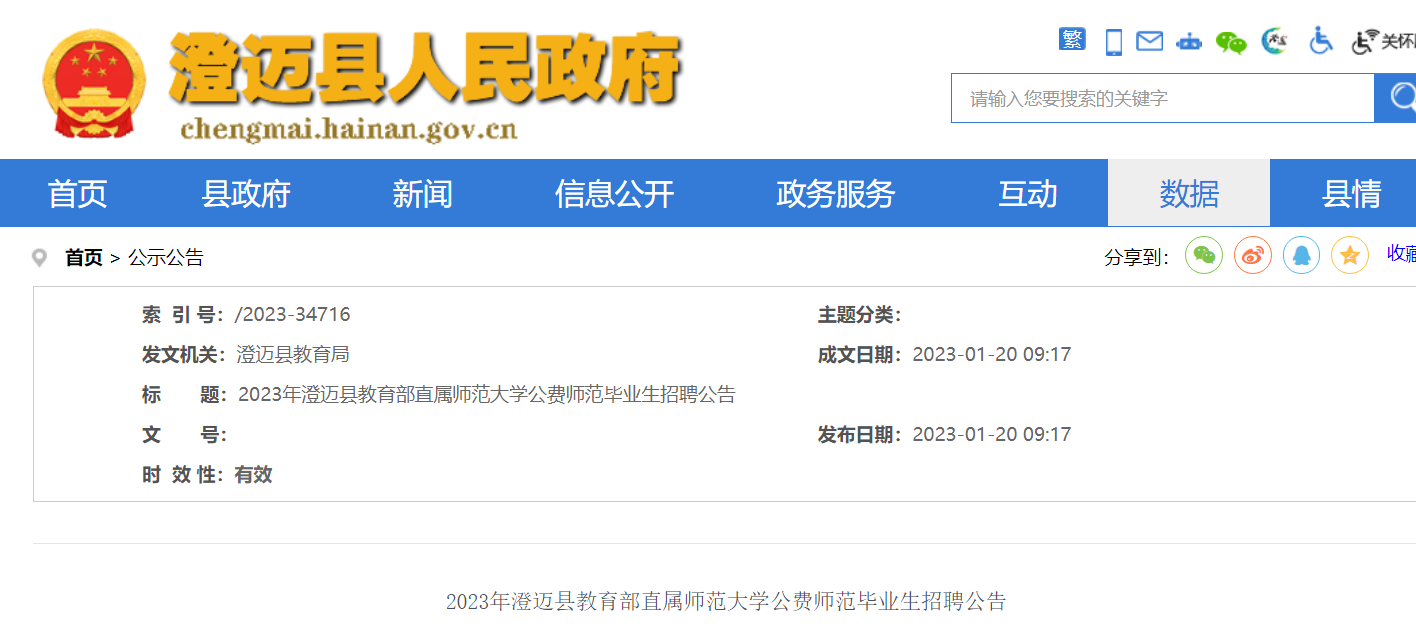
Task: Share to QQ via blue penguin icon
Action: [x=1301, y=256]
